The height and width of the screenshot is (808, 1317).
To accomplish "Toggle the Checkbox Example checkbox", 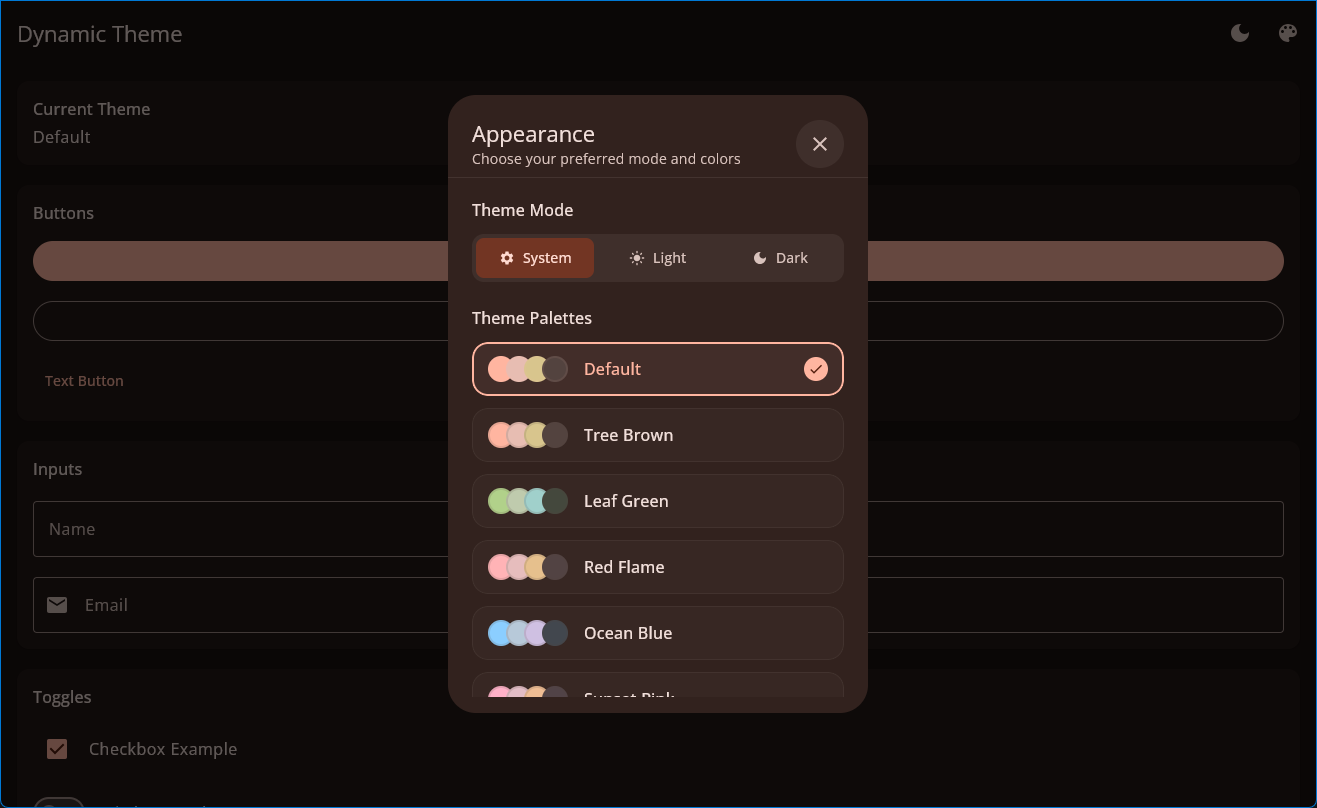I will (57, 749).
